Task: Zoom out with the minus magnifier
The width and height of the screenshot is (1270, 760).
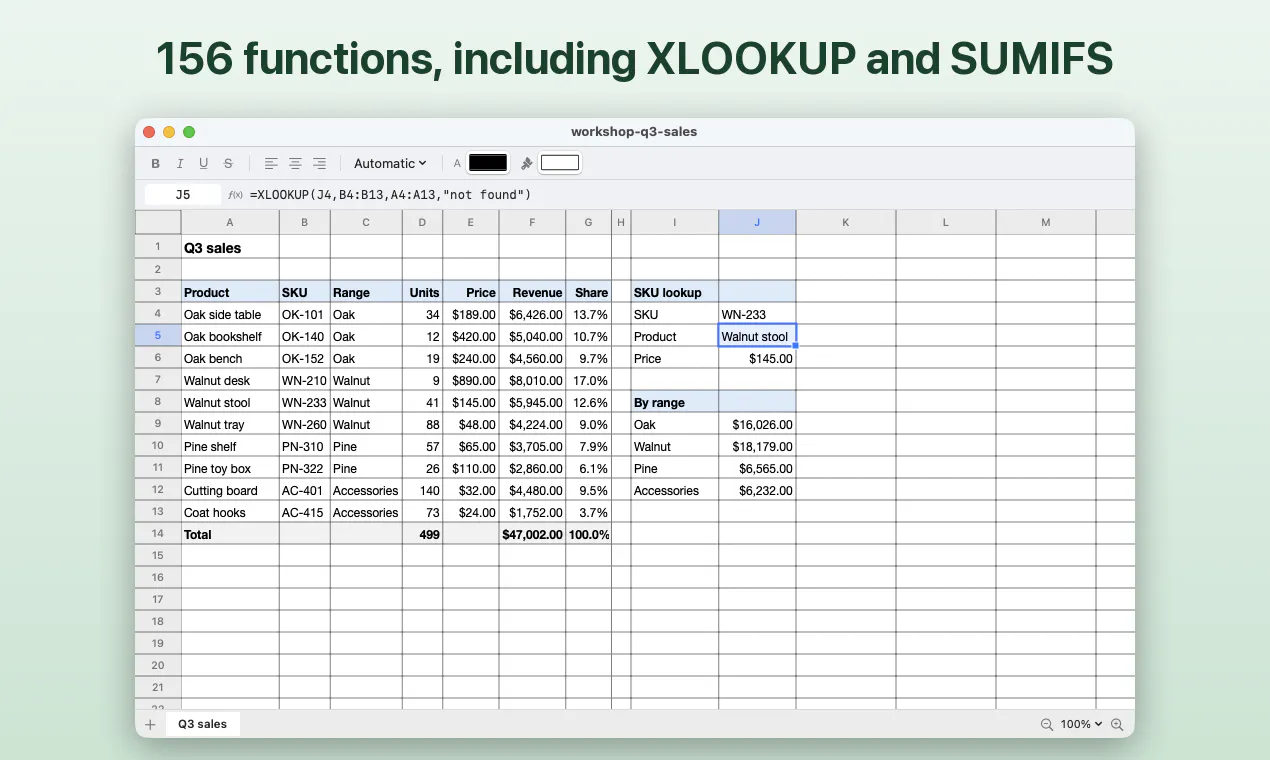Action: pyautogui.click(x=1047, y=724)
